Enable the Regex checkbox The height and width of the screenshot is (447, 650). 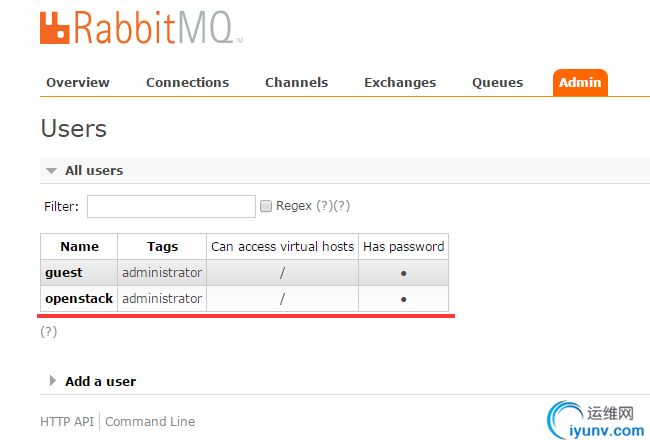pyautogui.click(x=266, y=206)
